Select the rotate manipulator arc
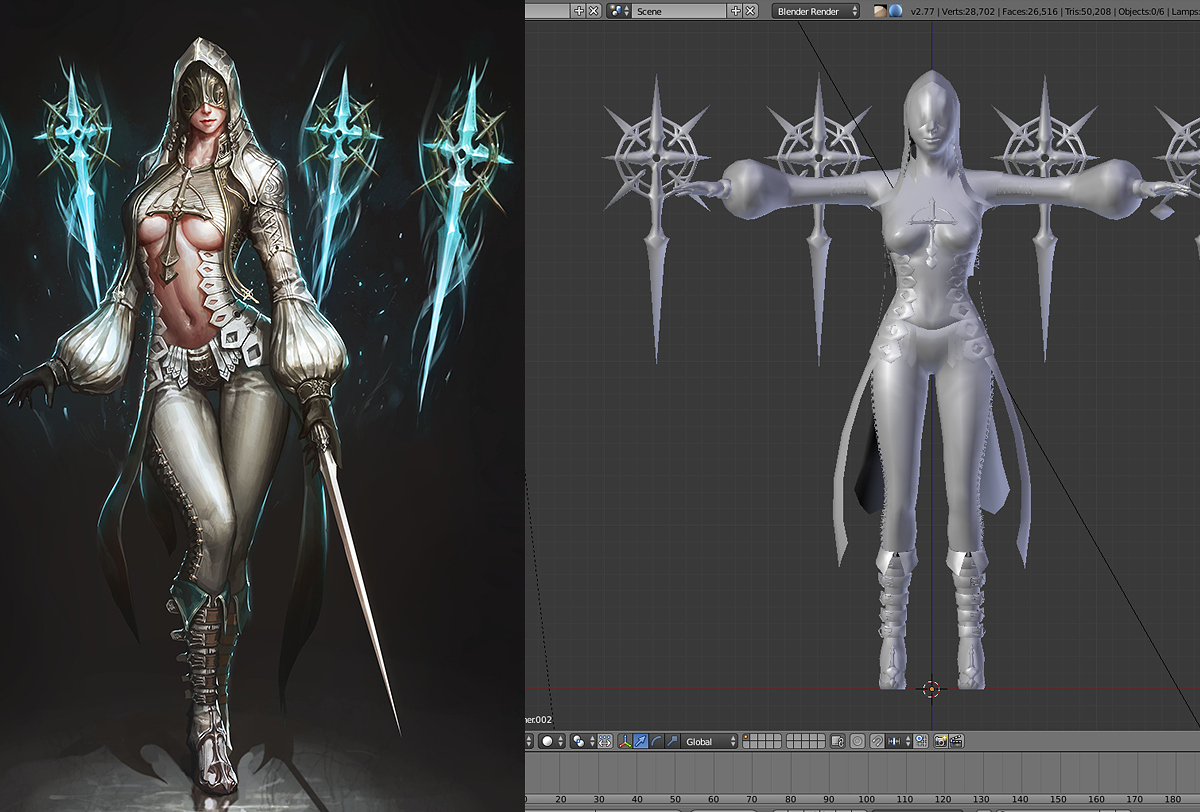This screenshot has height=812, width=1200. click(x=656, y=741)
